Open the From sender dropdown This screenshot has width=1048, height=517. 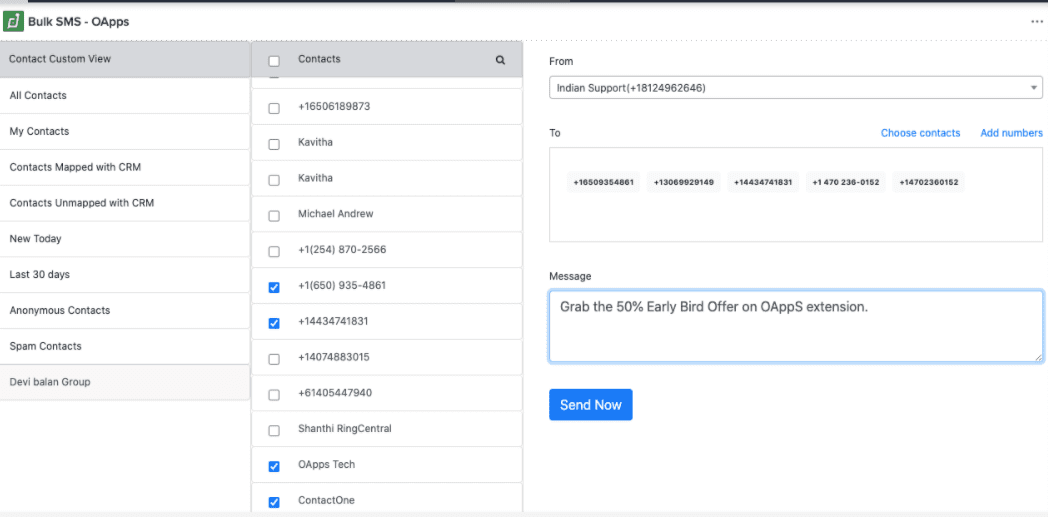click(795, 88)
